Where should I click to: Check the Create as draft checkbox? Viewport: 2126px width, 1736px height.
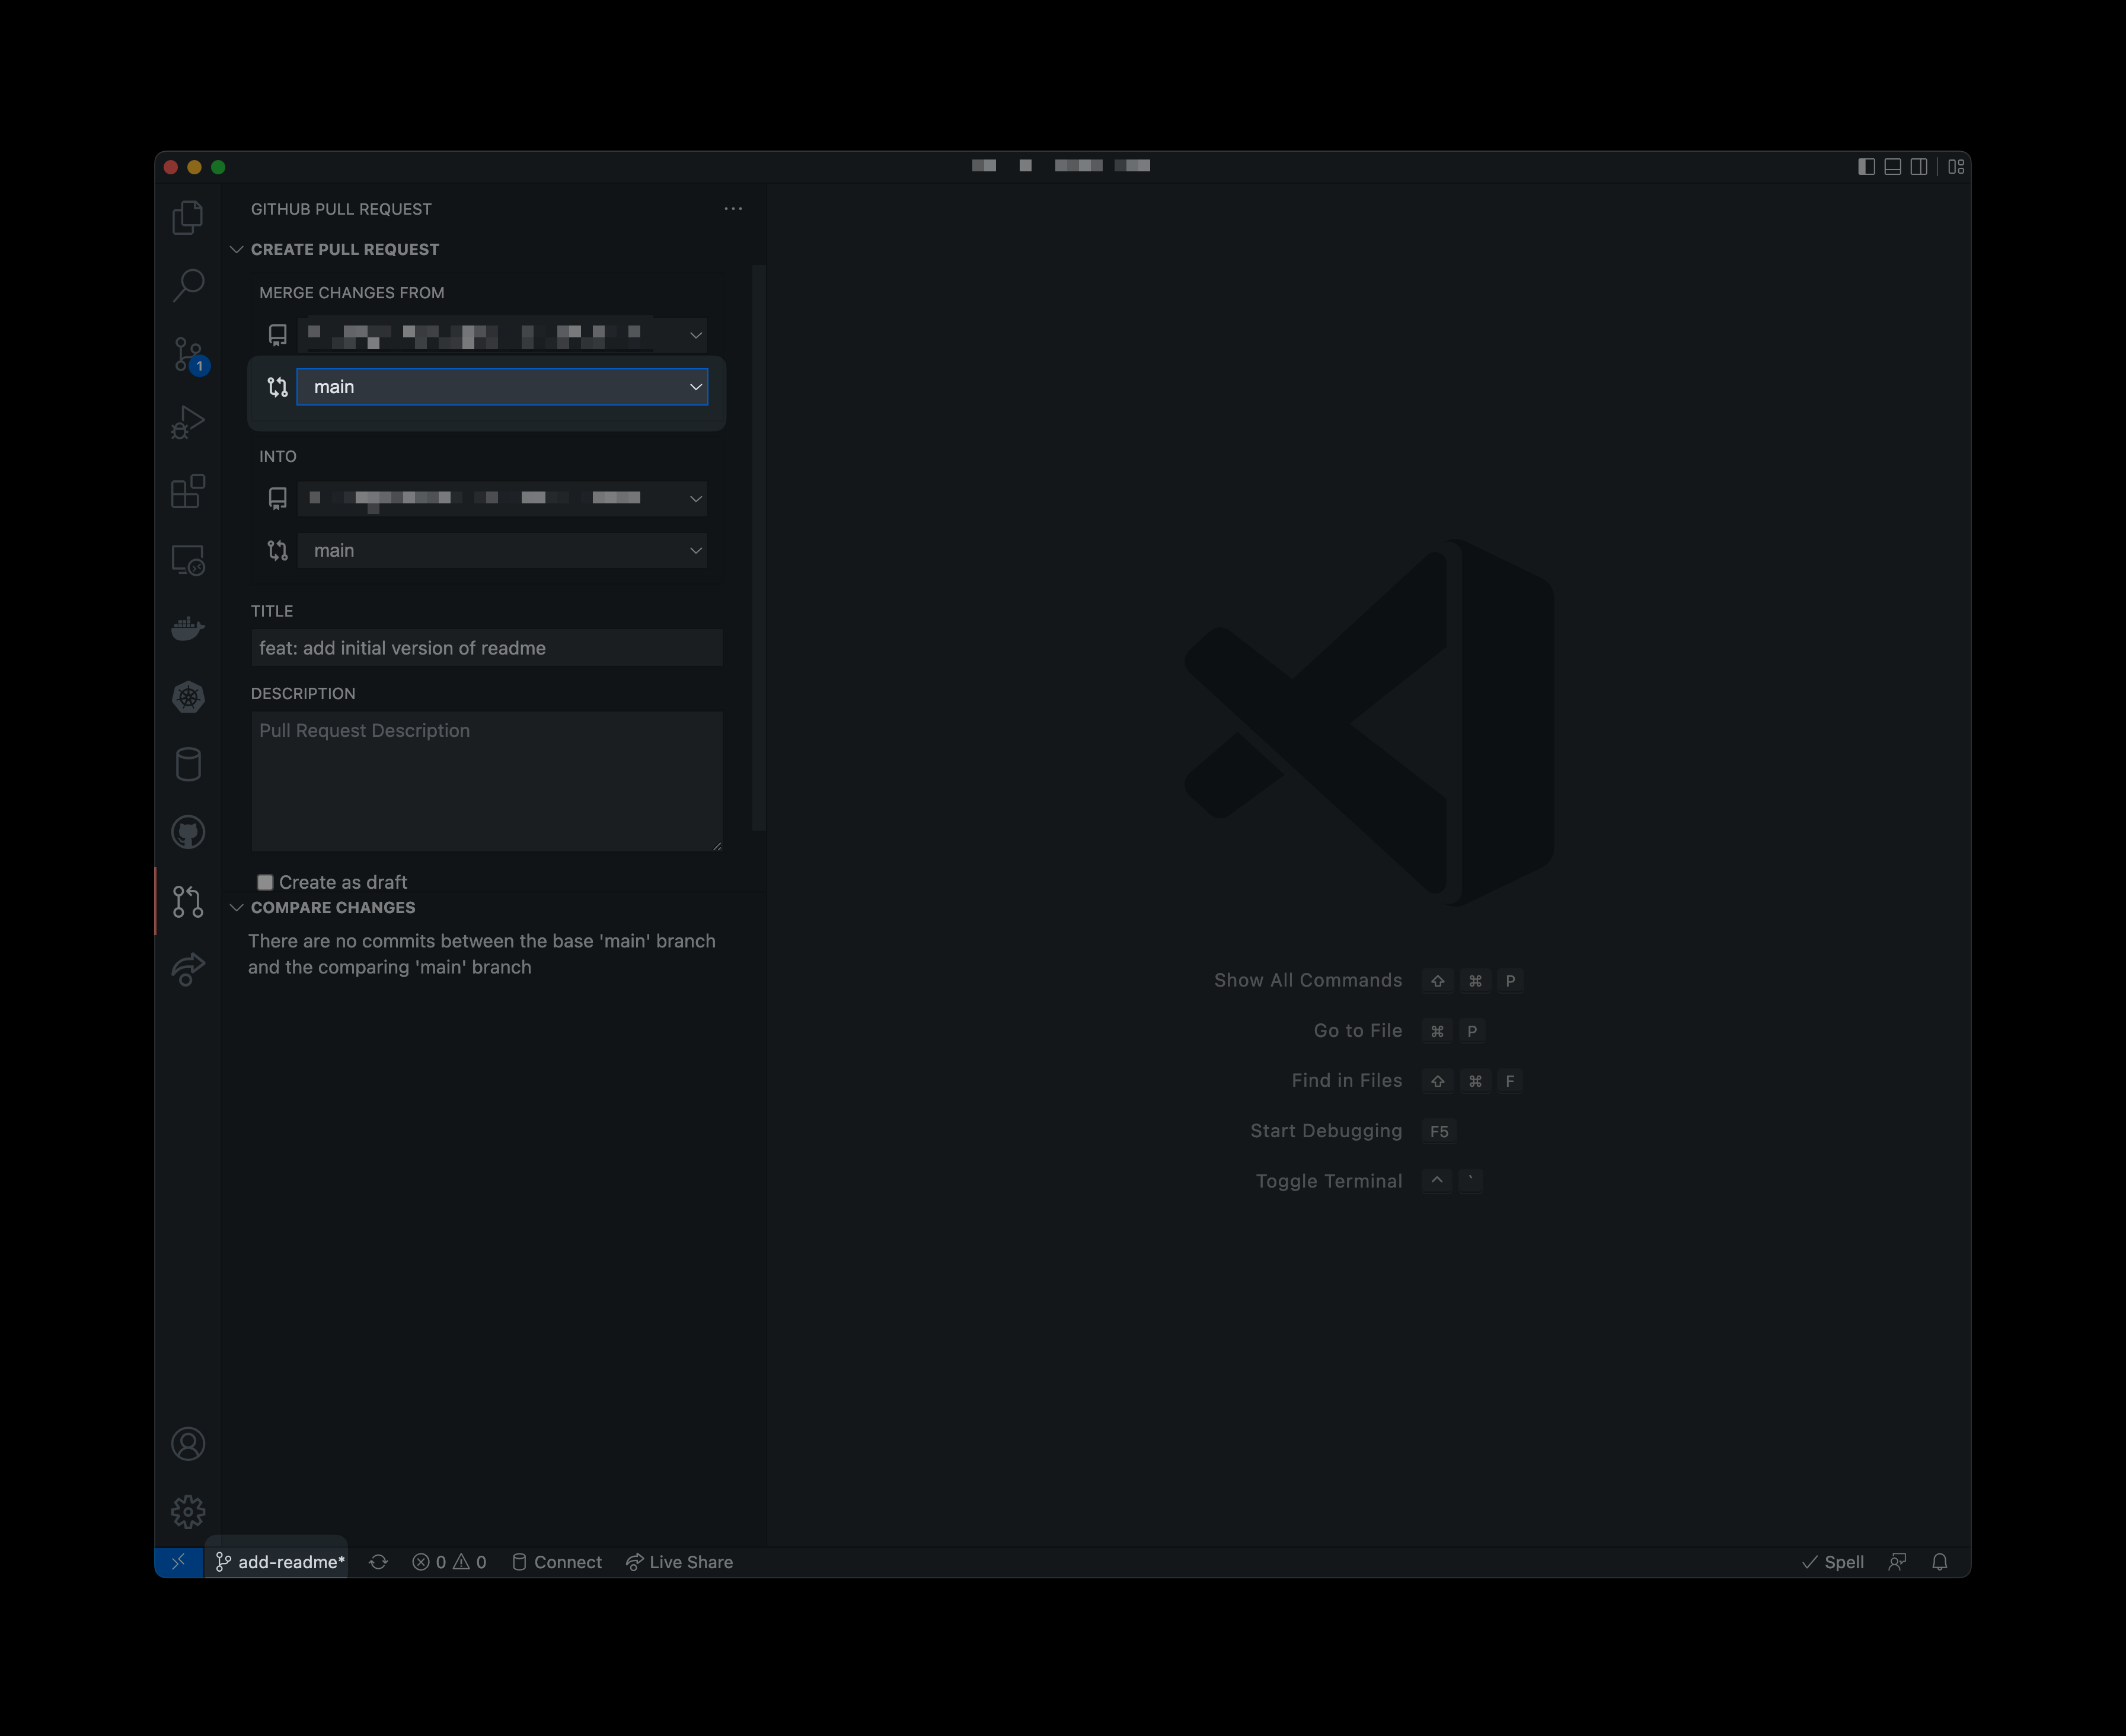tap(265, 882)
